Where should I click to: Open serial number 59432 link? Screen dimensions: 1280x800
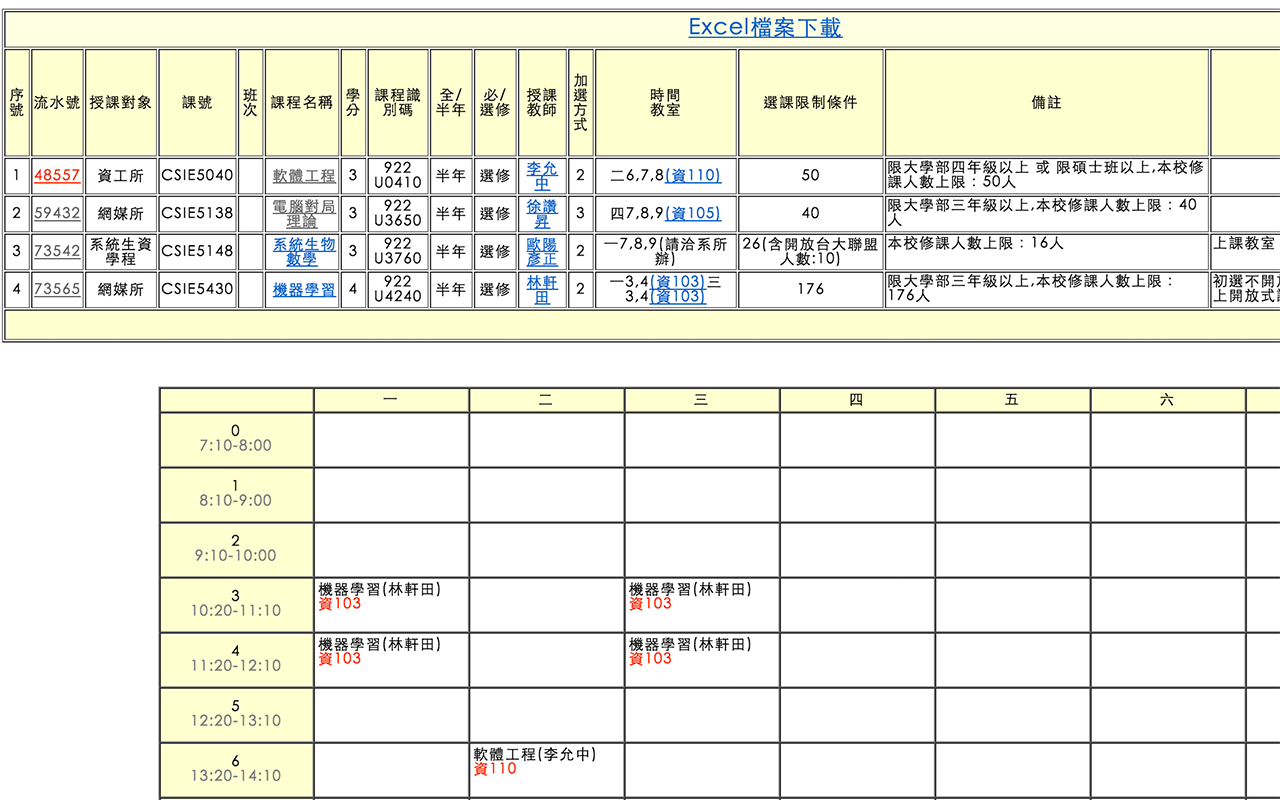point(57,213)
